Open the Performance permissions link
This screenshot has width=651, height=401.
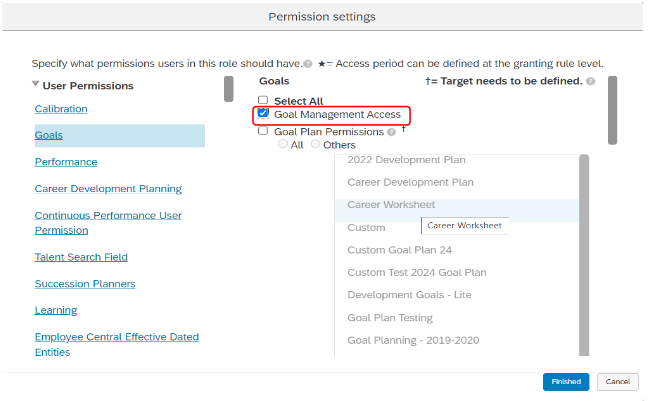pyautogui.click(x=66, y=162)
